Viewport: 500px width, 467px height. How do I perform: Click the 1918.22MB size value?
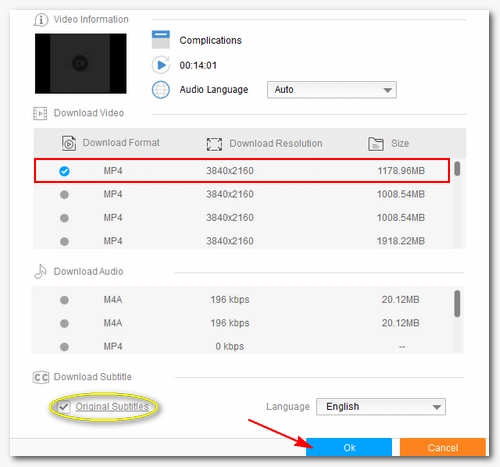pyautogui.click(x=401, y=241)
